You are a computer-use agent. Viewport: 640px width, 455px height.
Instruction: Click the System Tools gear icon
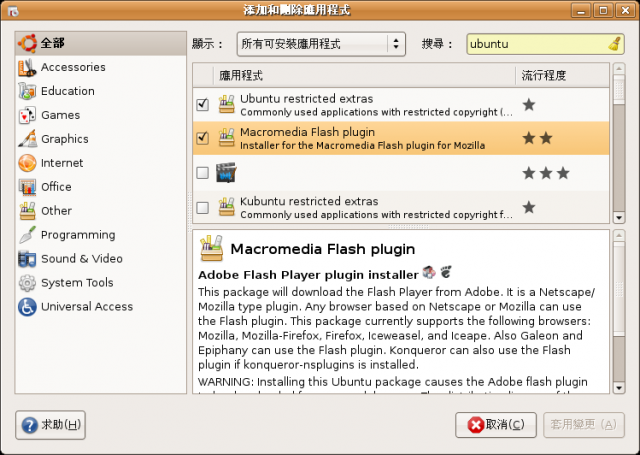pos(27,283)
